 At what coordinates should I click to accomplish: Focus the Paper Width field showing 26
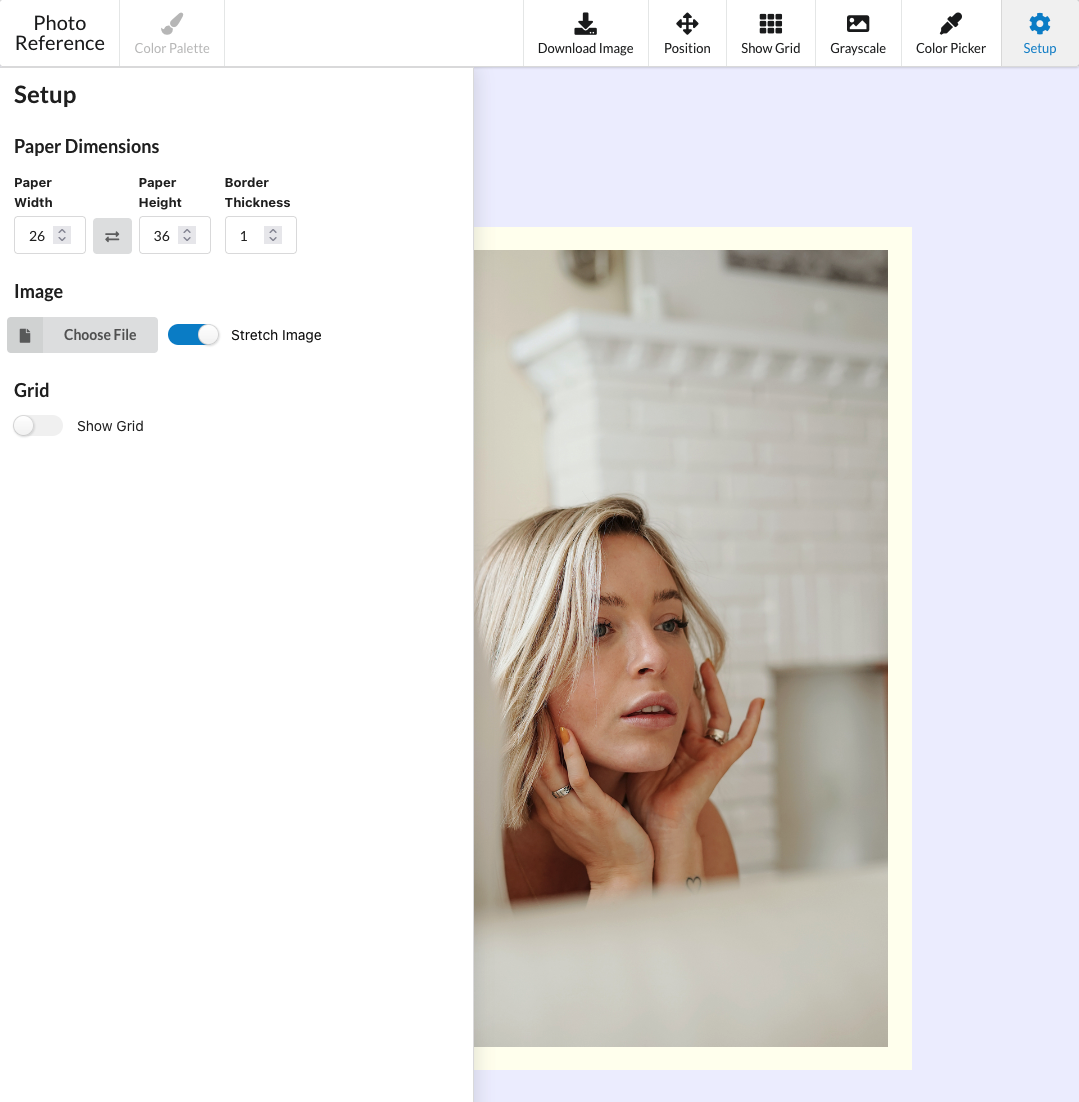tap(50, 235)
